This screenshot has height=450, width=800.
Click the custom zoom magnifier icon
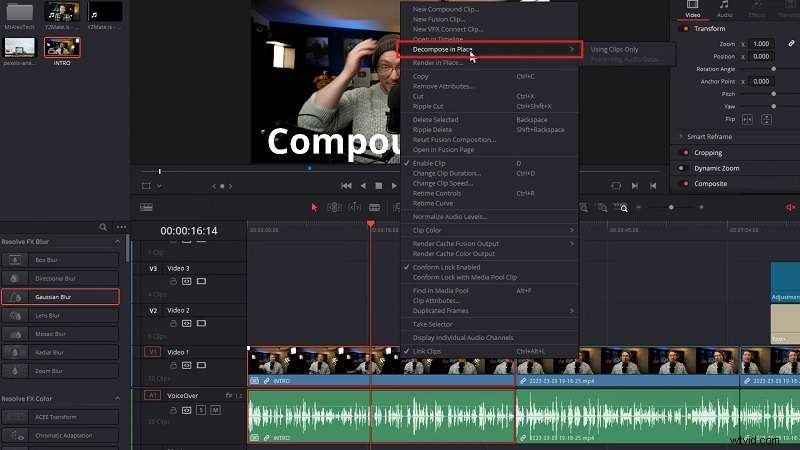pos(621,207)
